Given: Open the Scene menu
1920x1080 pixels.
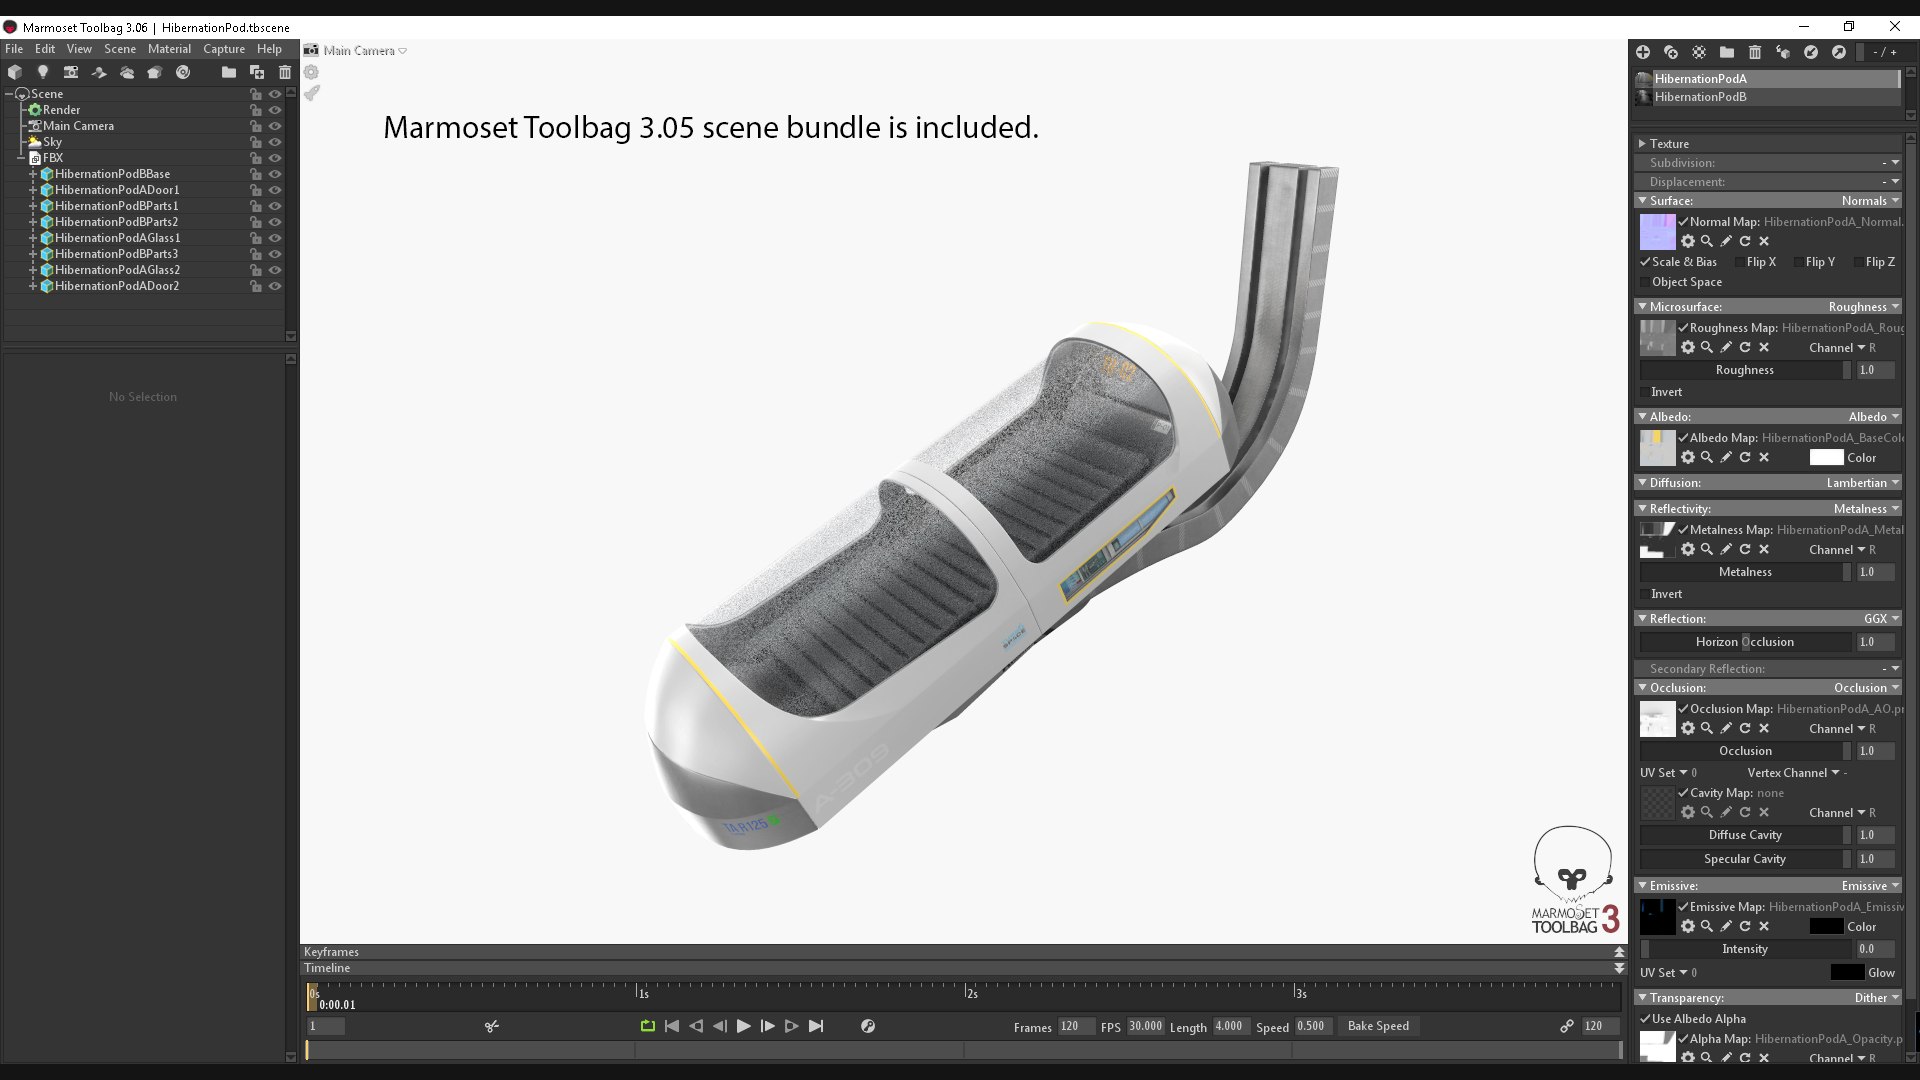Looking at the screenshot, I should (120, 49).
